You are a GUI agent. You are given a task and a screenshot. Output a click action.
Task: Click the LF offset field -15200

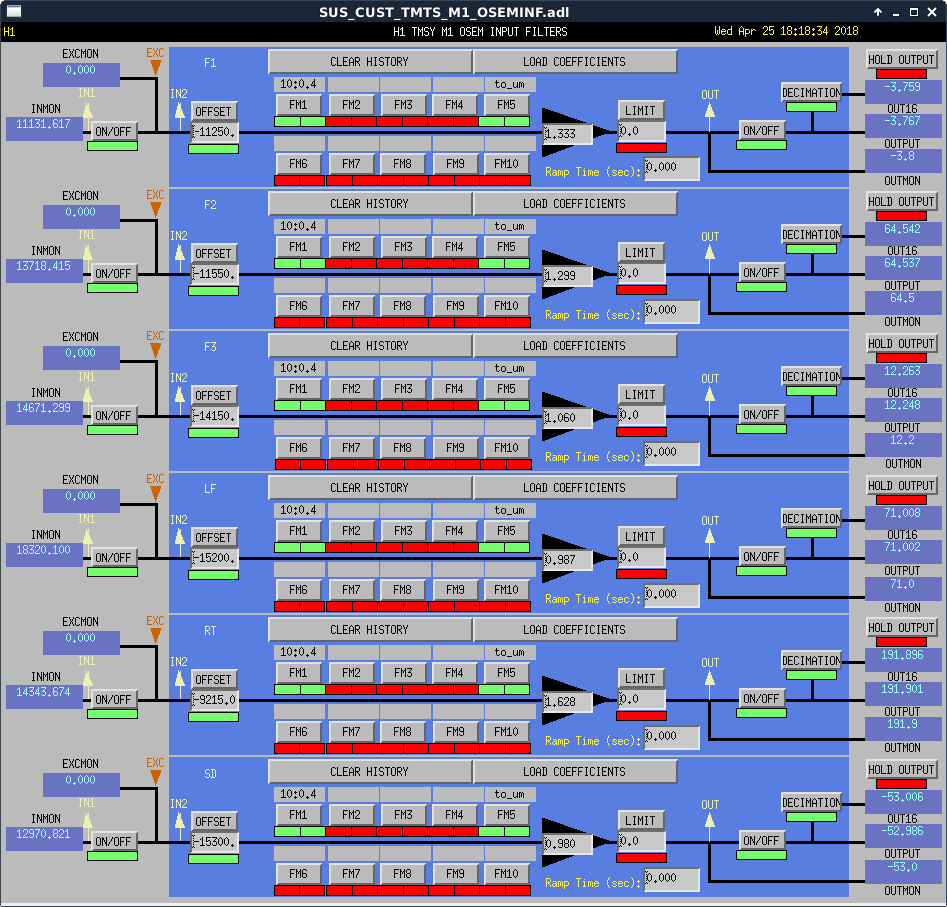(214, 558)
